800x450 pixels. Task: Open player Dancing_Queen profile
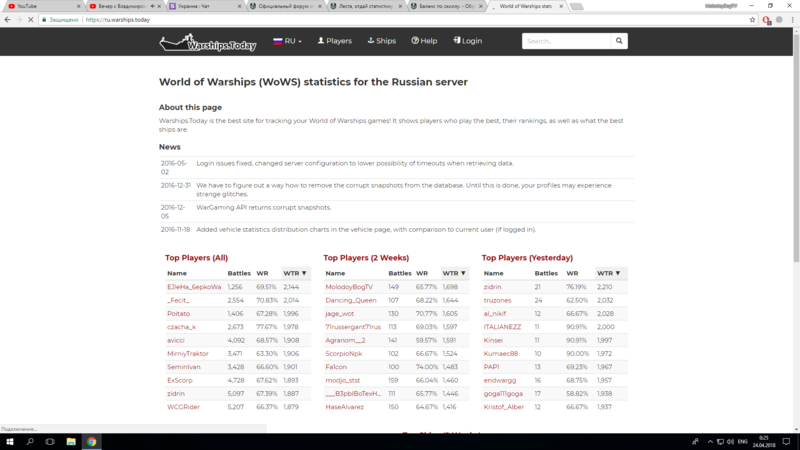tap(351, 300)
